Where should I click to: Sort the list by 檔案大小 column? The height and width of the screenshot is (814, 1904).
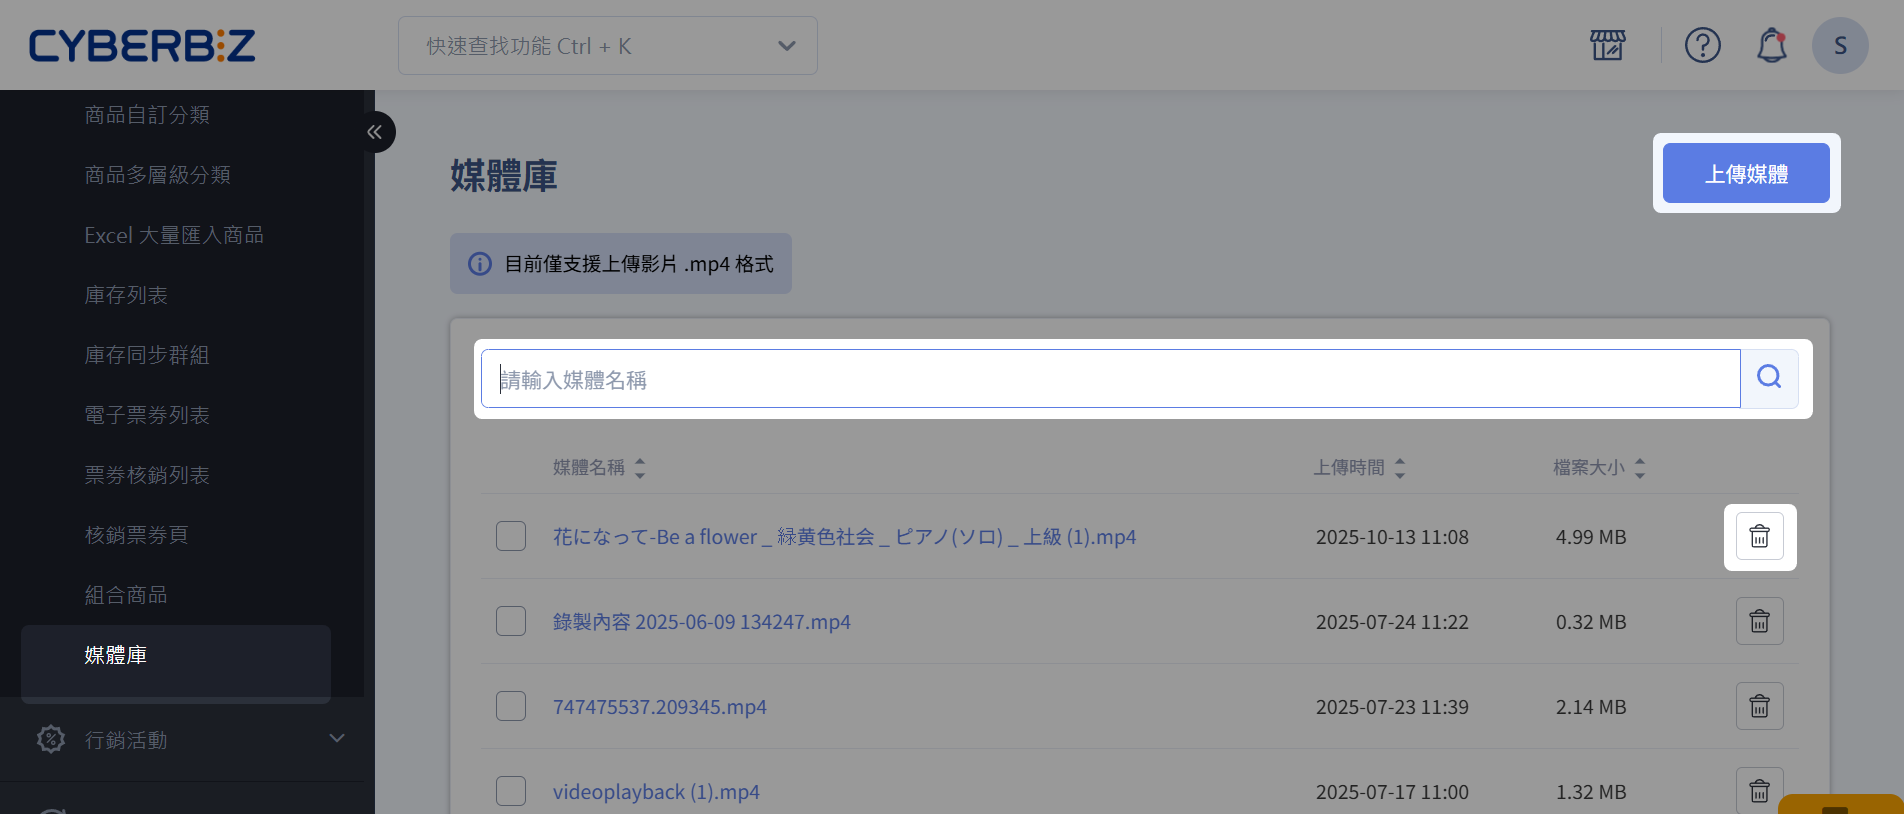point(1599,468)
